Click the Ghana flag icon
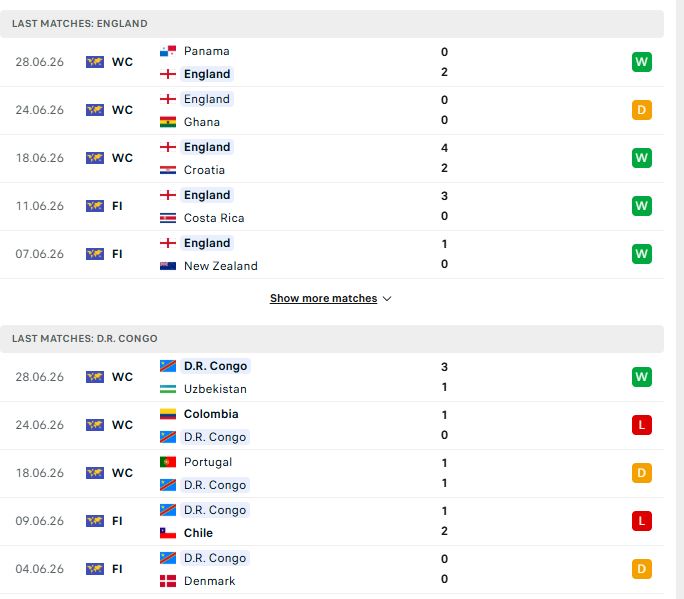 click(168, 122)
